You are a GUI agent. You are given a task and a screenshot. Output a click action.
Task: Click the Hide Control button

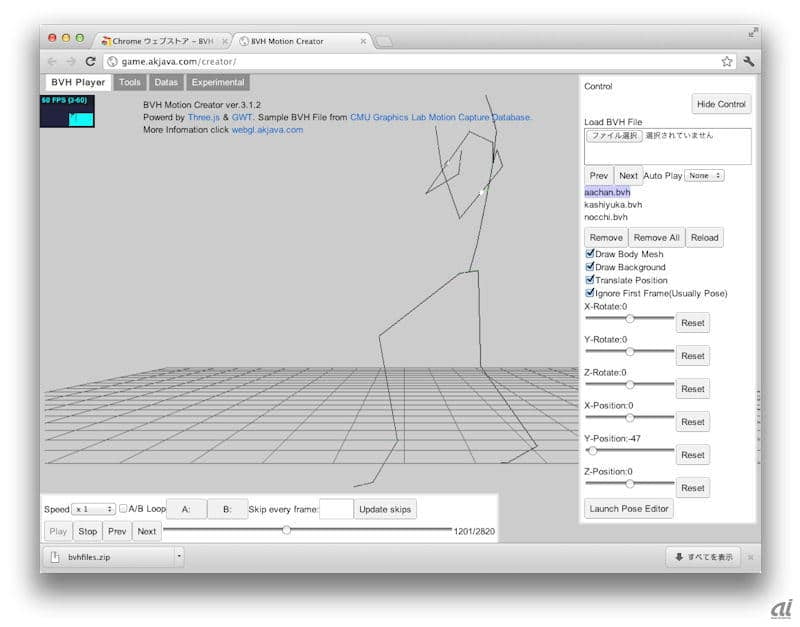721,104
